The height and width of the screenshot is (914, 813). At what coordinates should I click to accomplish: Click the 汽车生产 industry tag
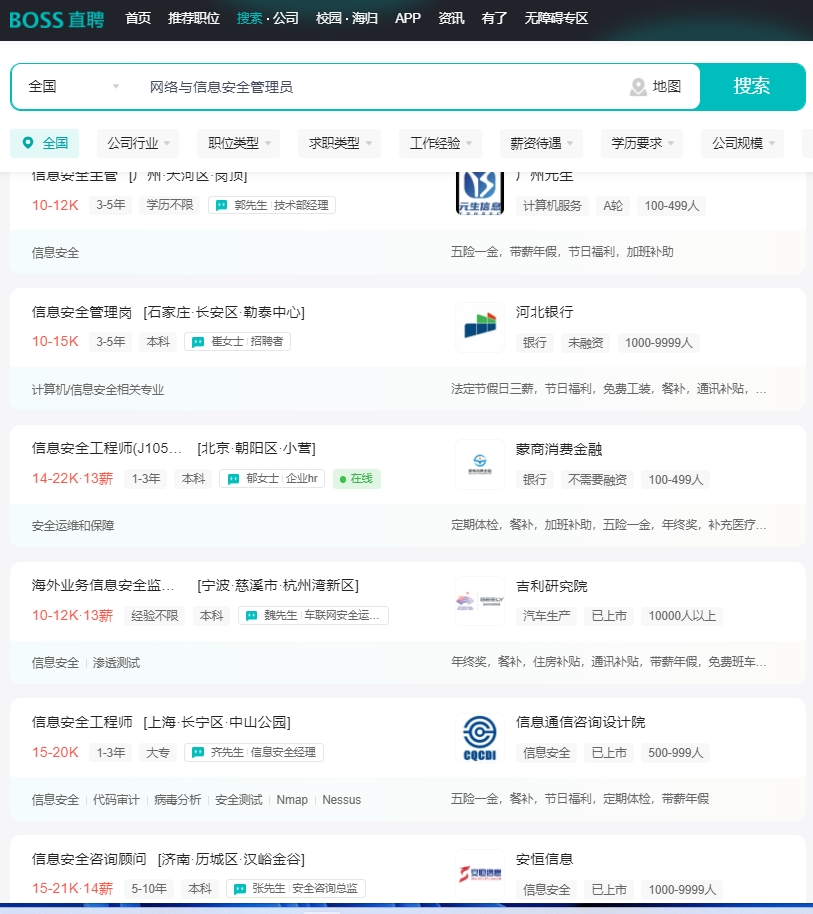[x=546, y=616]
